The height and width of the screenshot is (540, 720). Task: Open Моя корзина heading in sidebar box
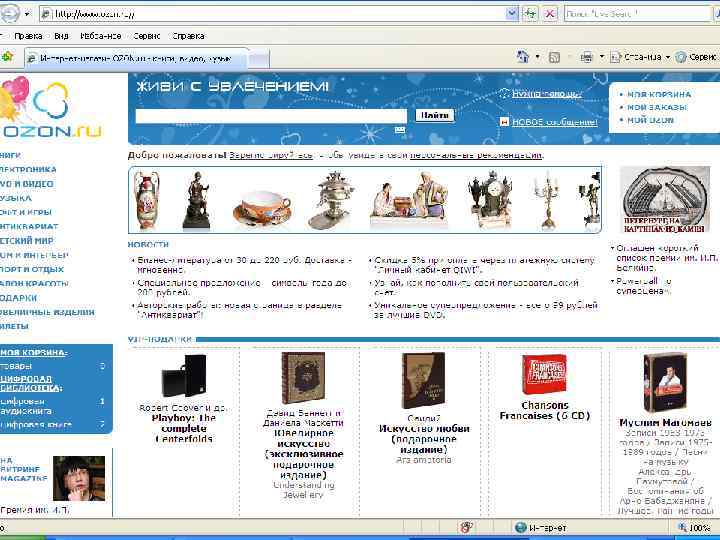[x=34, y=353]
